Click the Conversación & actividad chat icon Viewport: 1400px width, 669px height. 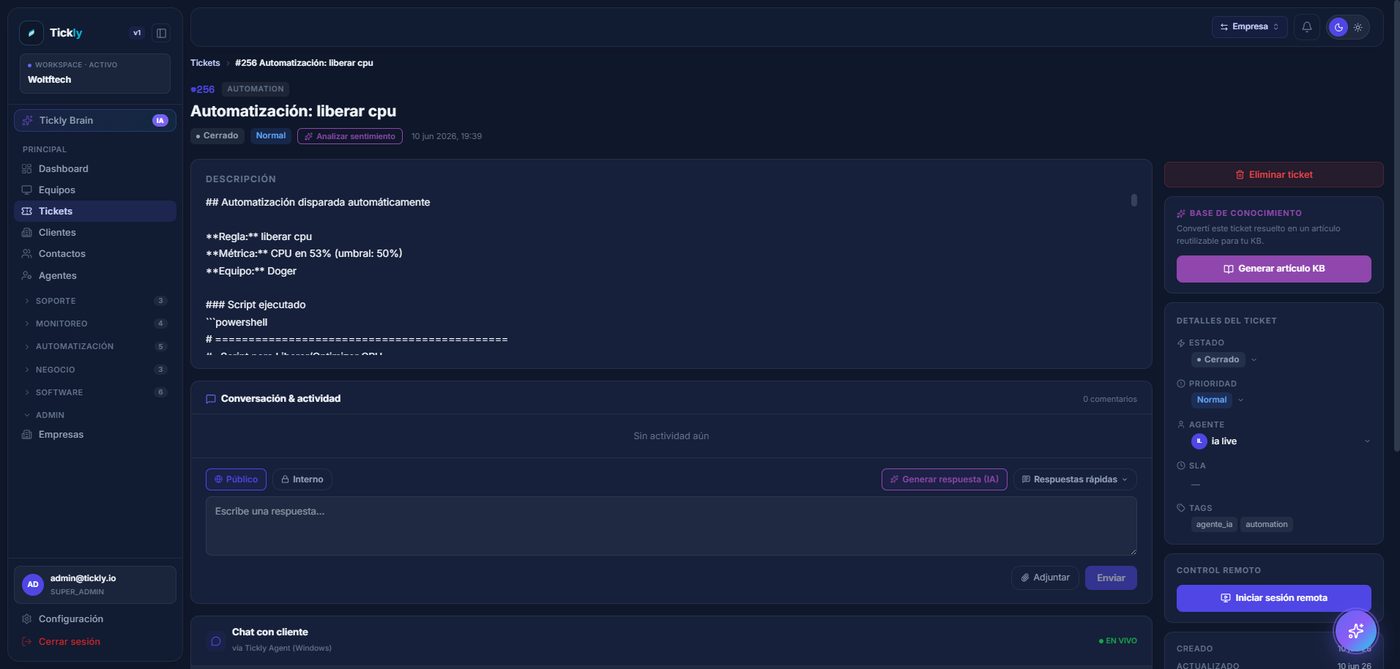[210, 399]
